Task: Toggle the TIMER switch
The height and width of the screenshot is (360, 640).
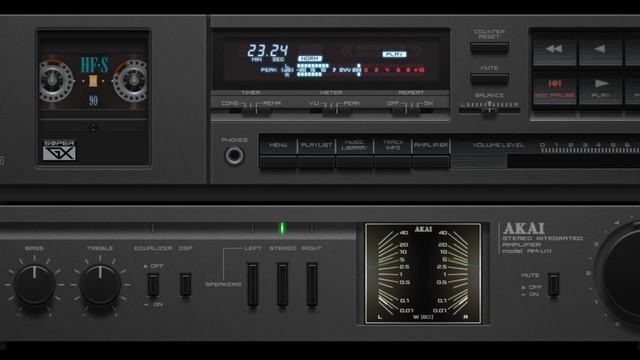Action: click(x=256, y=110)
